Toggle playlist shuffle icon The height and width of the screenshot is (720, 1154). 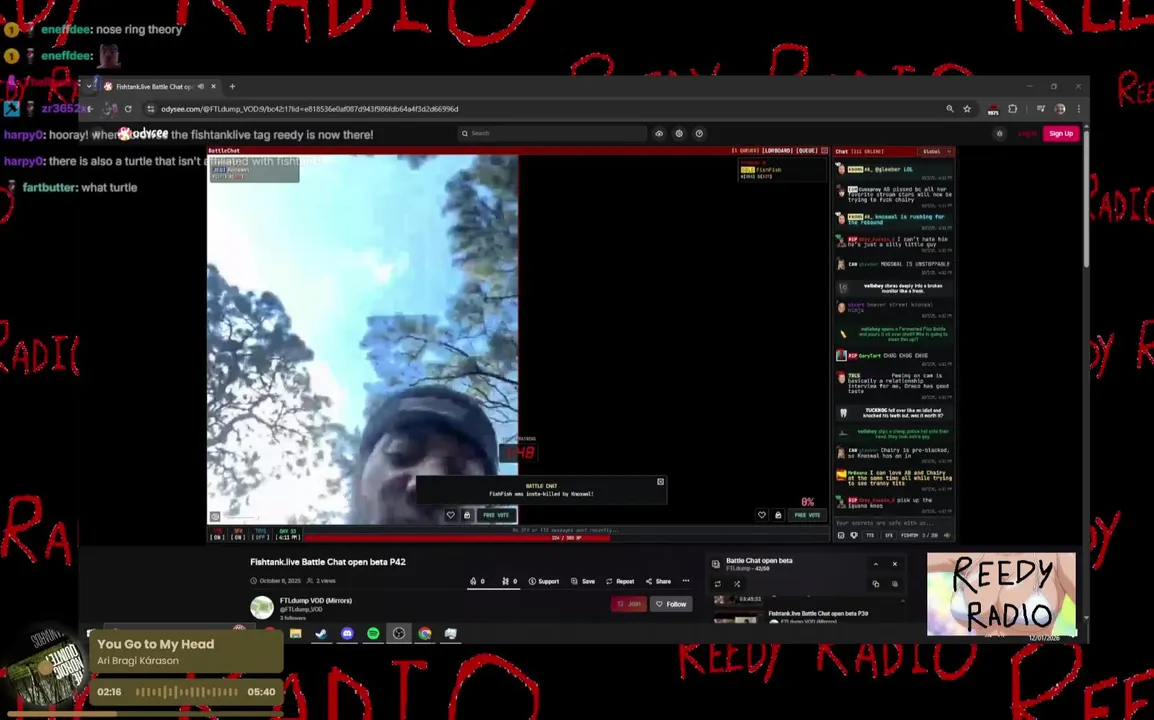pyautogui.click(x=737, y=584)
